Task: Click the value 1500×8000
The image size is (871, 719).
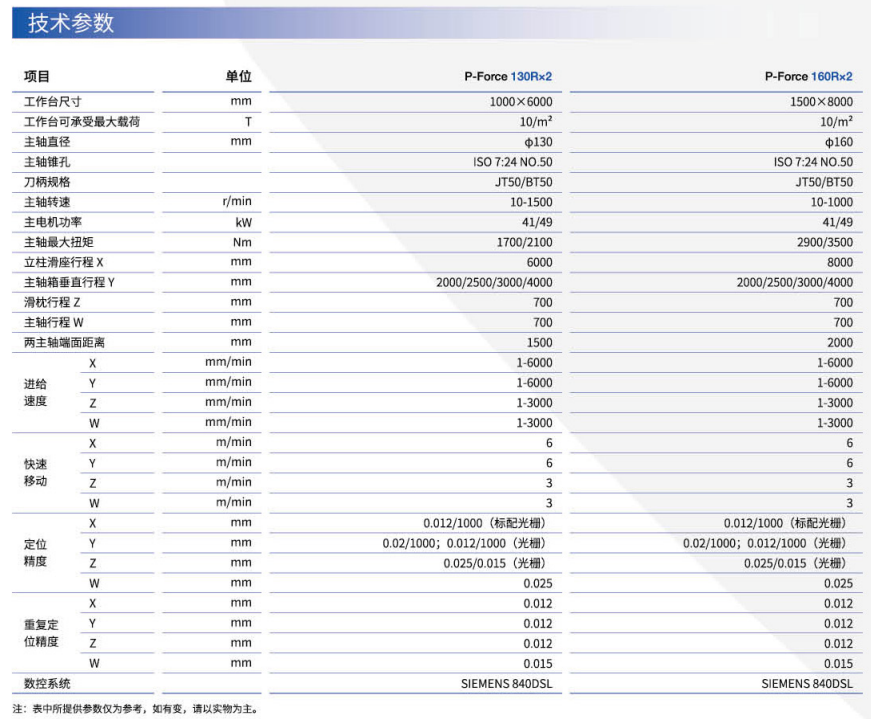Action: [822, 102]
